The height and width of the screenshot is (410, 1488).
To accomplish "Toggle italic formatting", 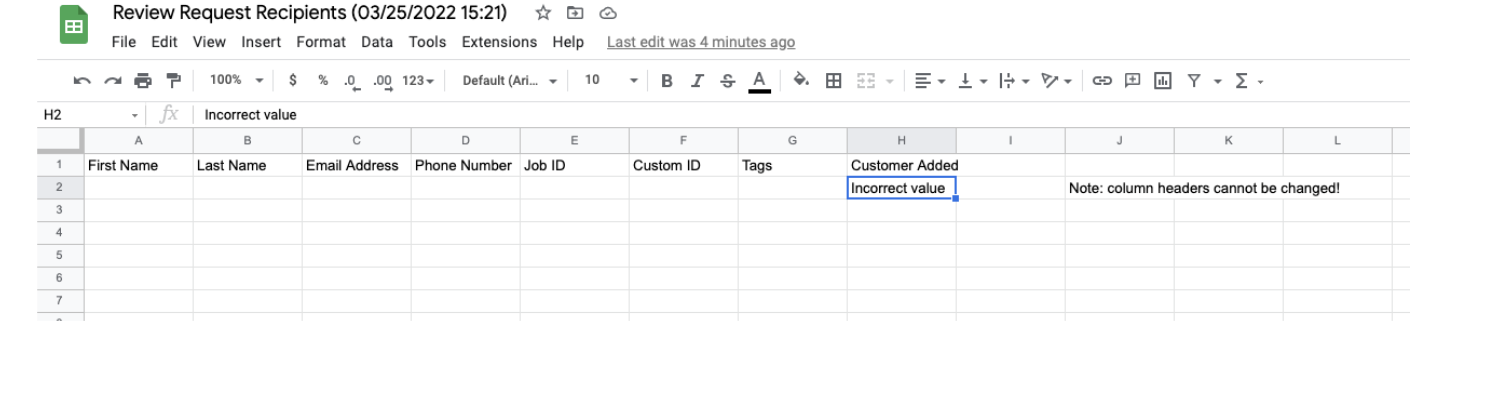I will pyautogui.click(x=698, y=81).
